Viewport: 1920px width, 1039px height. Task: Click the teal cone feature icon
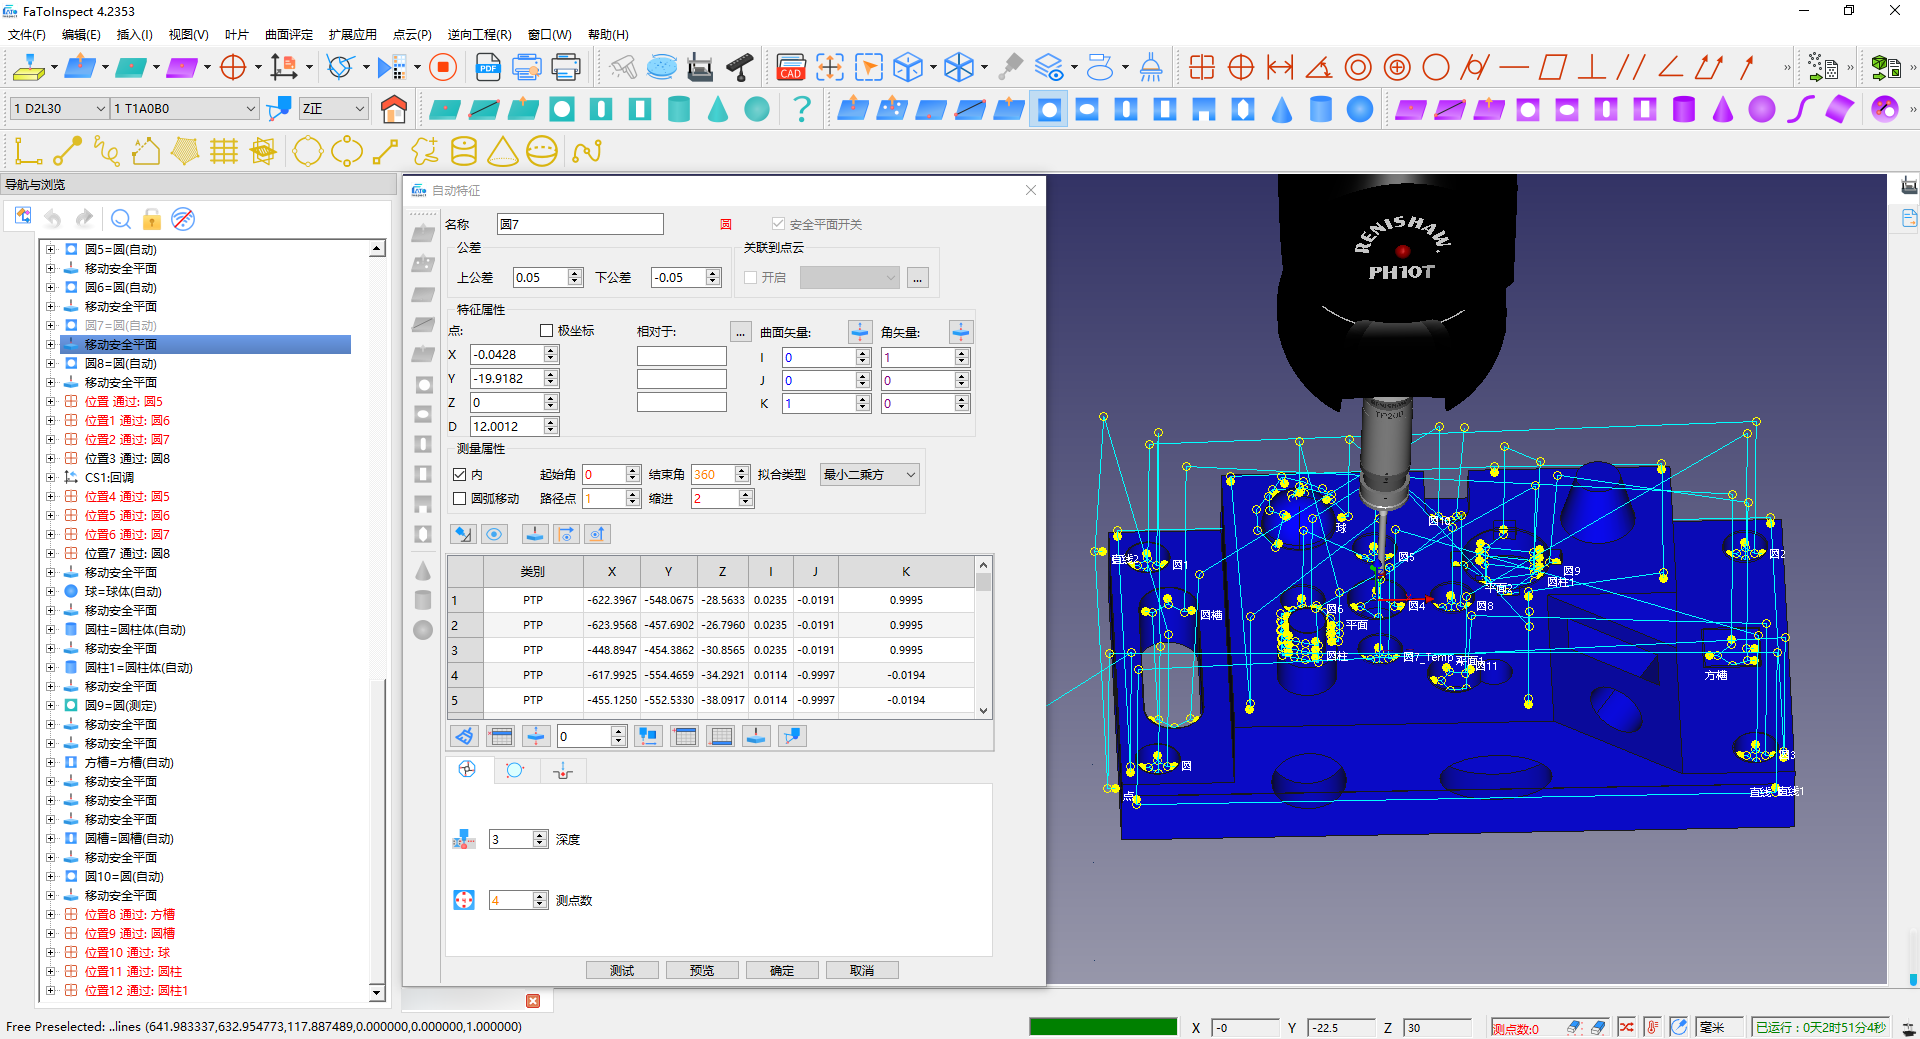(x=718, y=109)
